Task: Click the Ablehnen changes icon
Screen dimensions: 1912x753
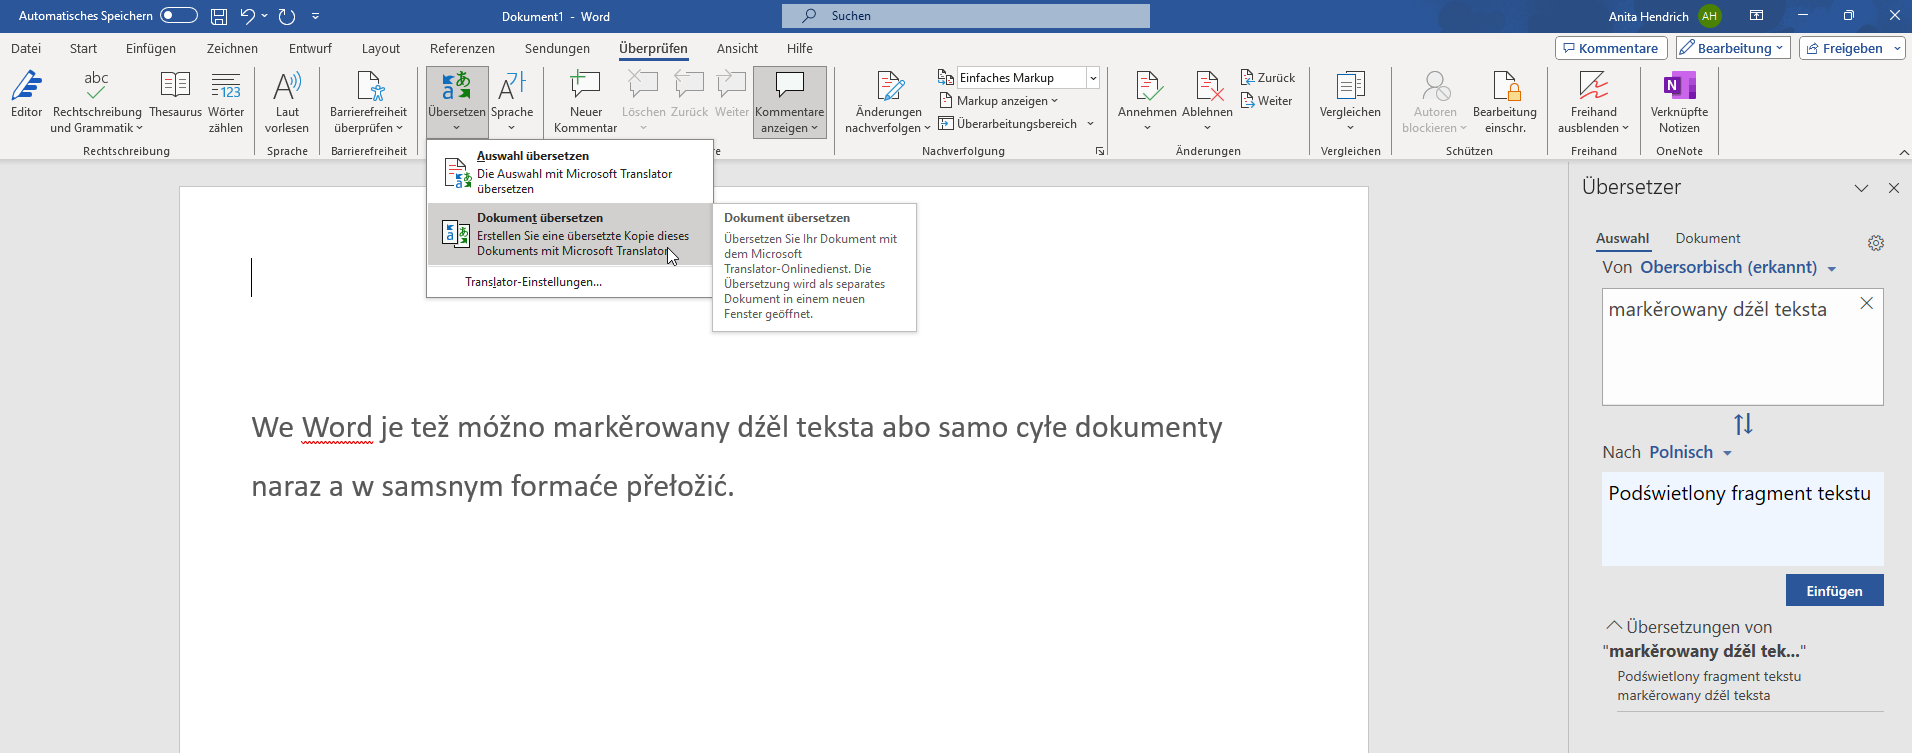Action: (x=1208, y=86)
